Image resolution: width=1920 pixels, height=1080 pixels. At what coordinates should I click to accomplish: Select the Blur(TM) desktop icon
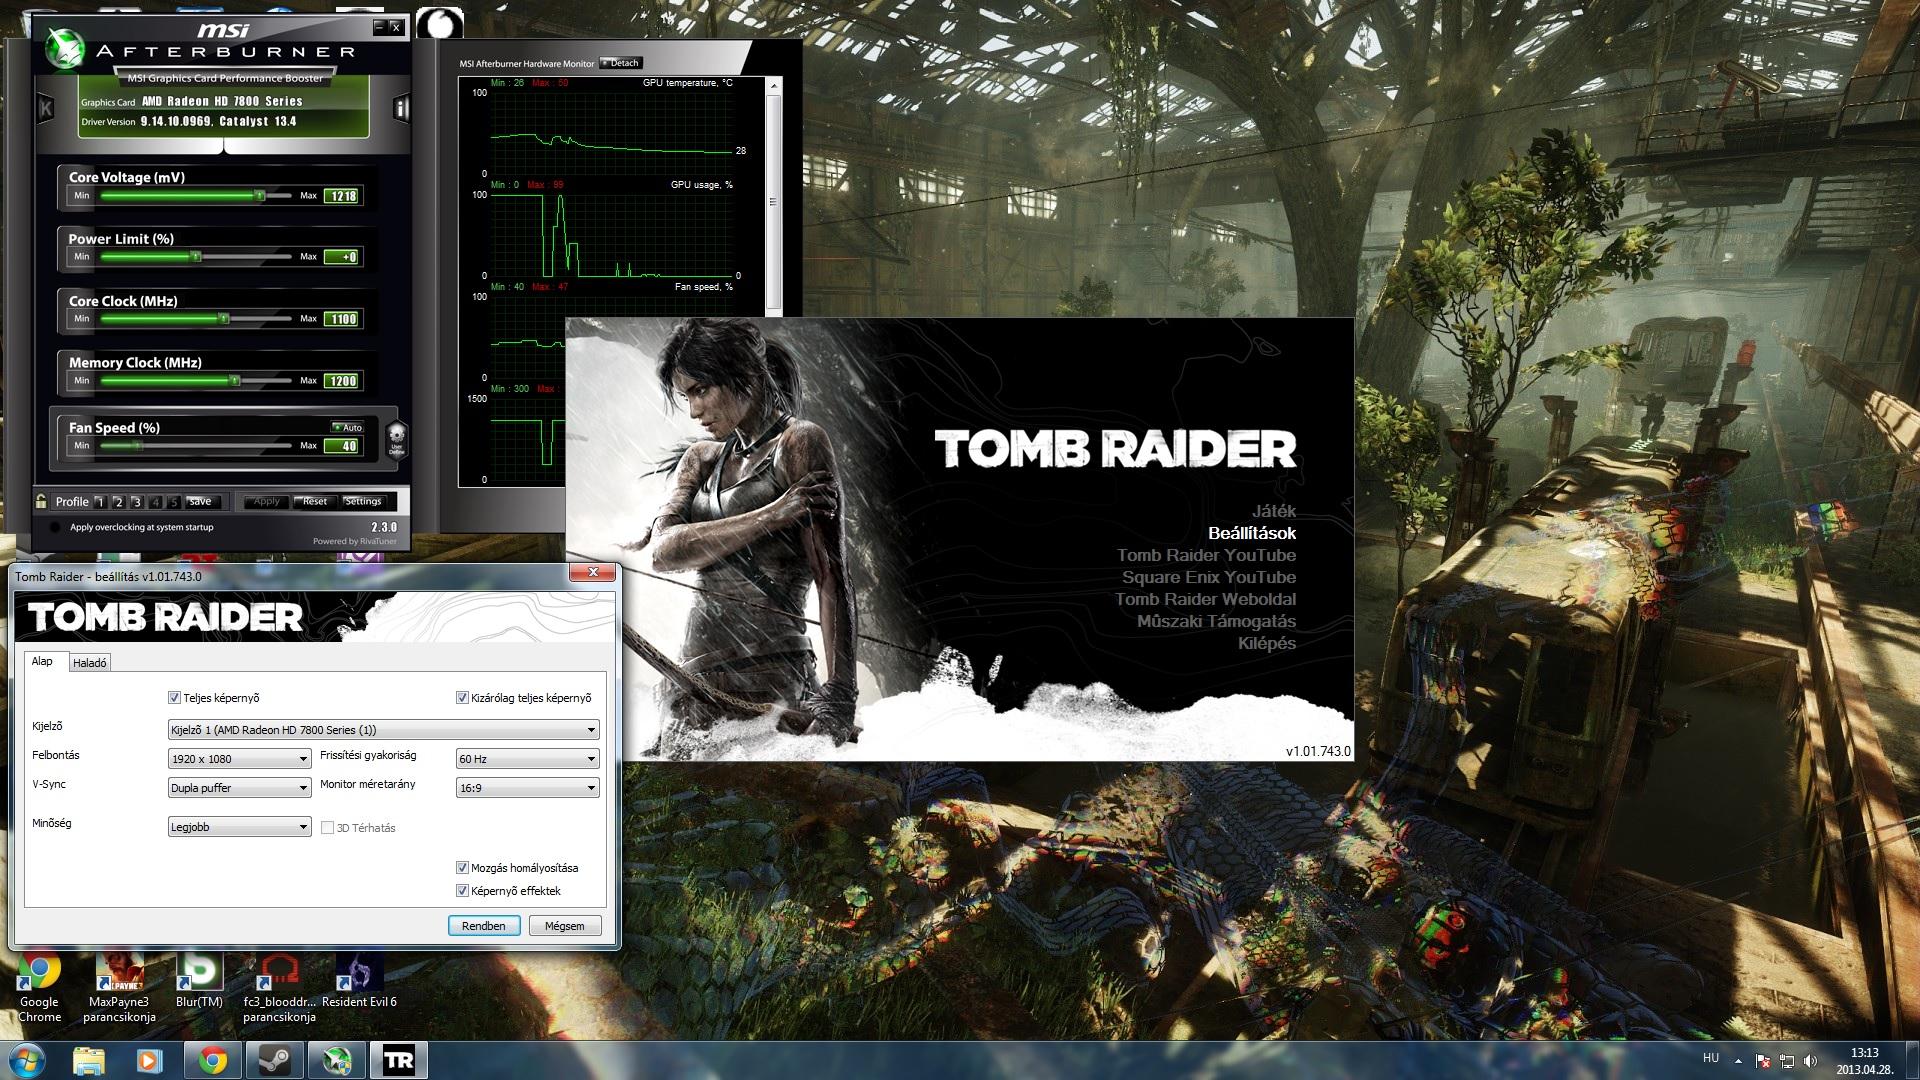pyautogui.click(x=199, y=982)
